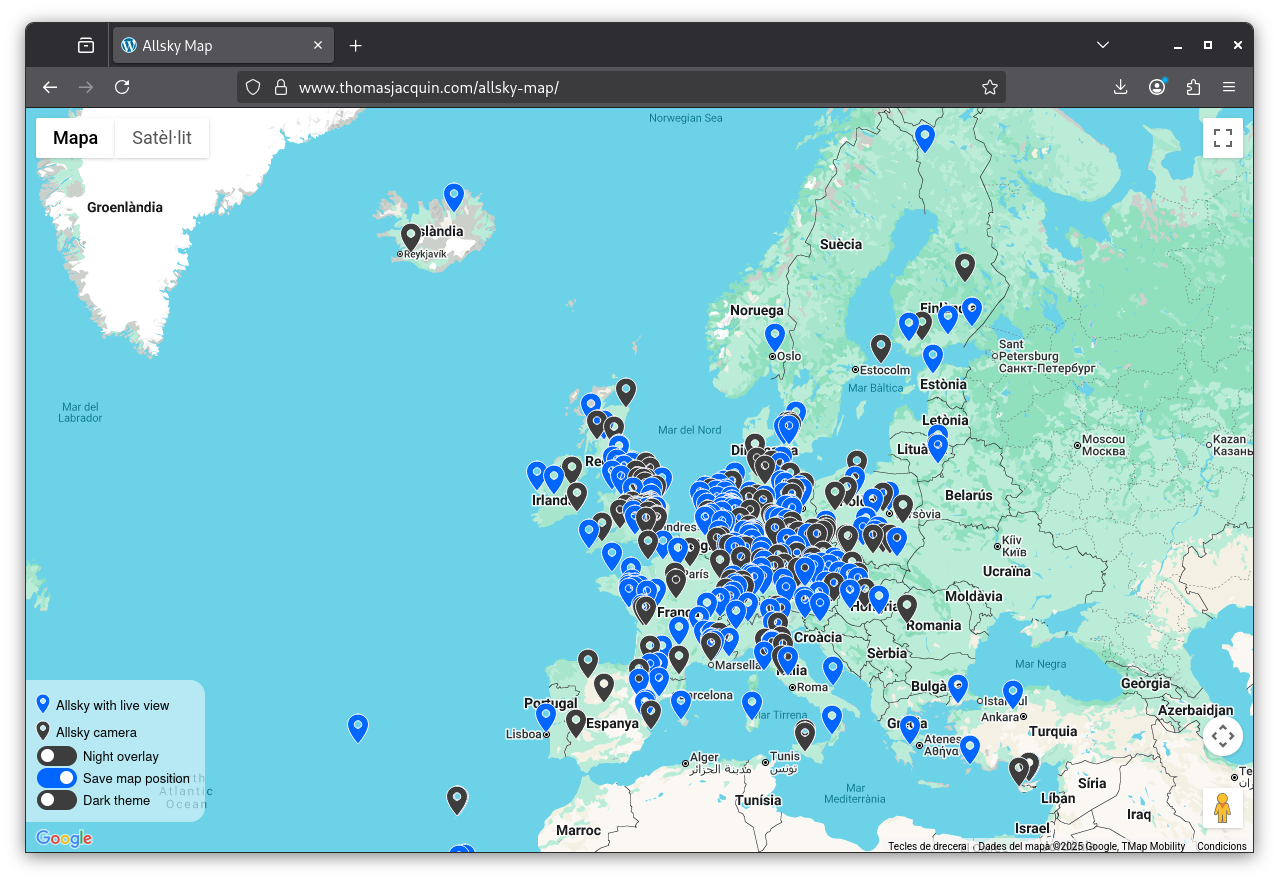Viewport: 1279px width, 881px height.
Task: Enable the Night overlay switch
Action: point(57,756)
